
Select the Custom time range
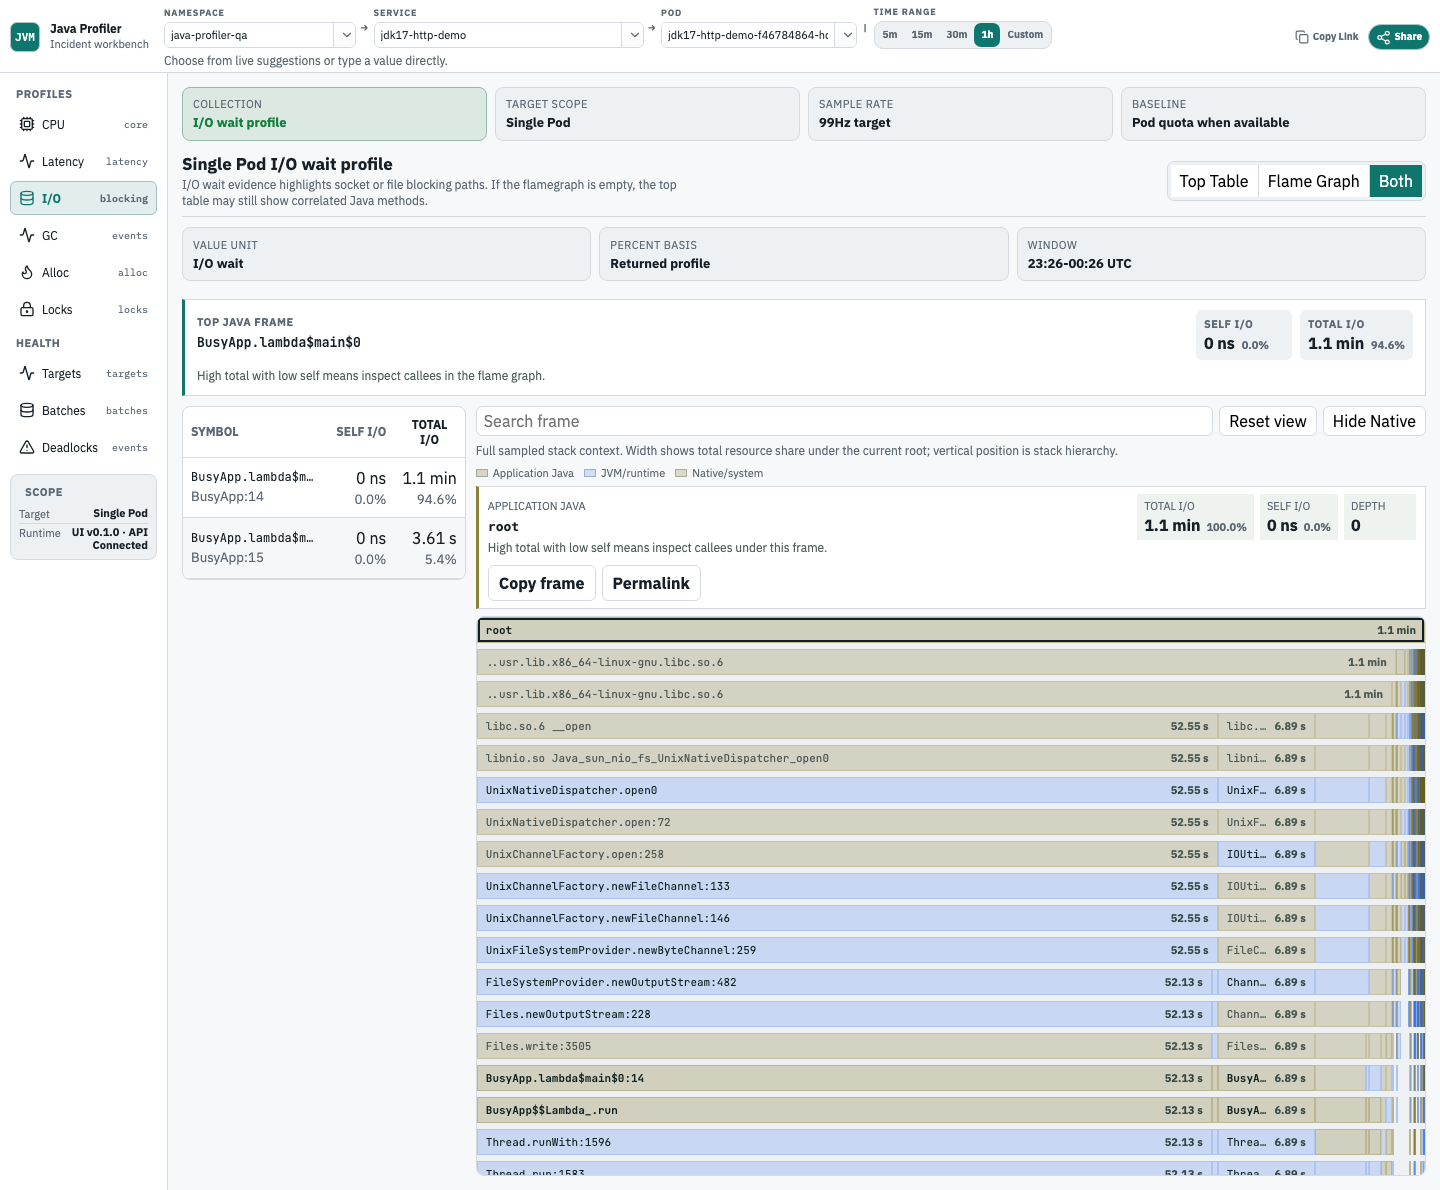pyautogui.click(x=1025, y=34)
